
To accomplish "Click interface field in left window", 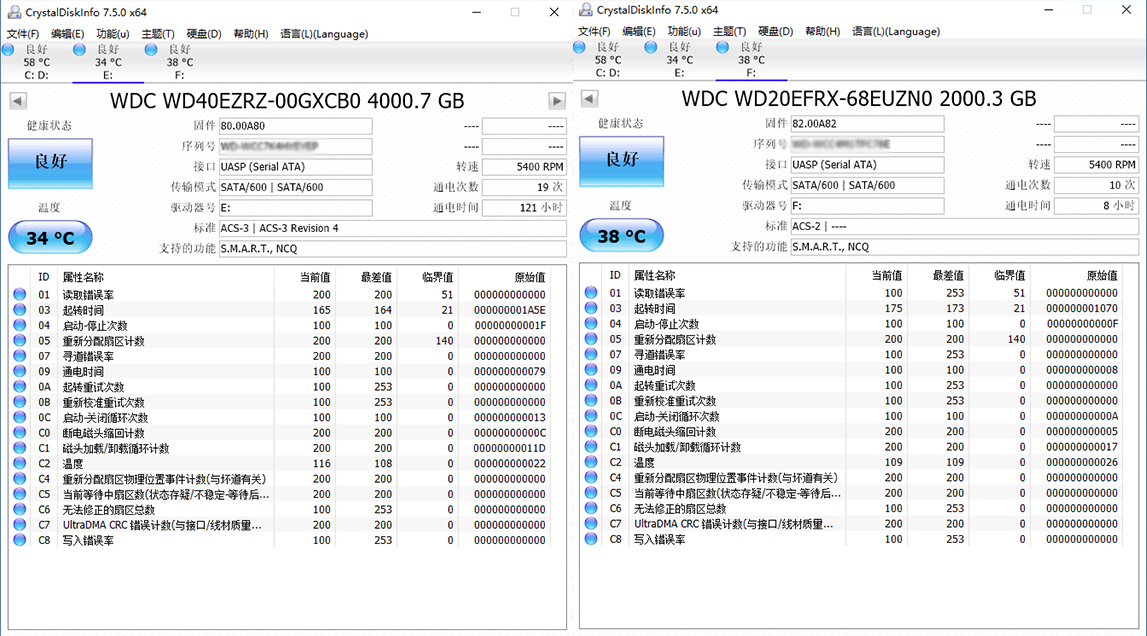I will coord(296,167).
